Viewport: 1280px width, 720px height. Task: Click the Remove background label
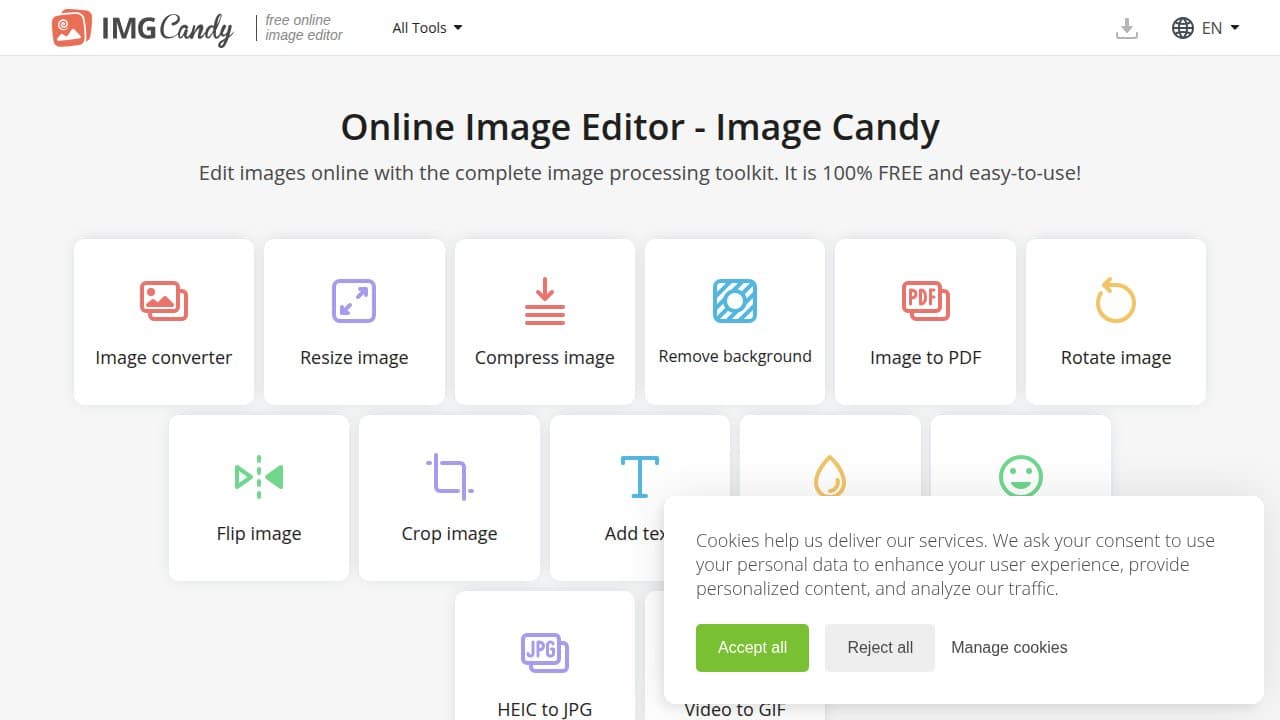[x=735, y=357]
